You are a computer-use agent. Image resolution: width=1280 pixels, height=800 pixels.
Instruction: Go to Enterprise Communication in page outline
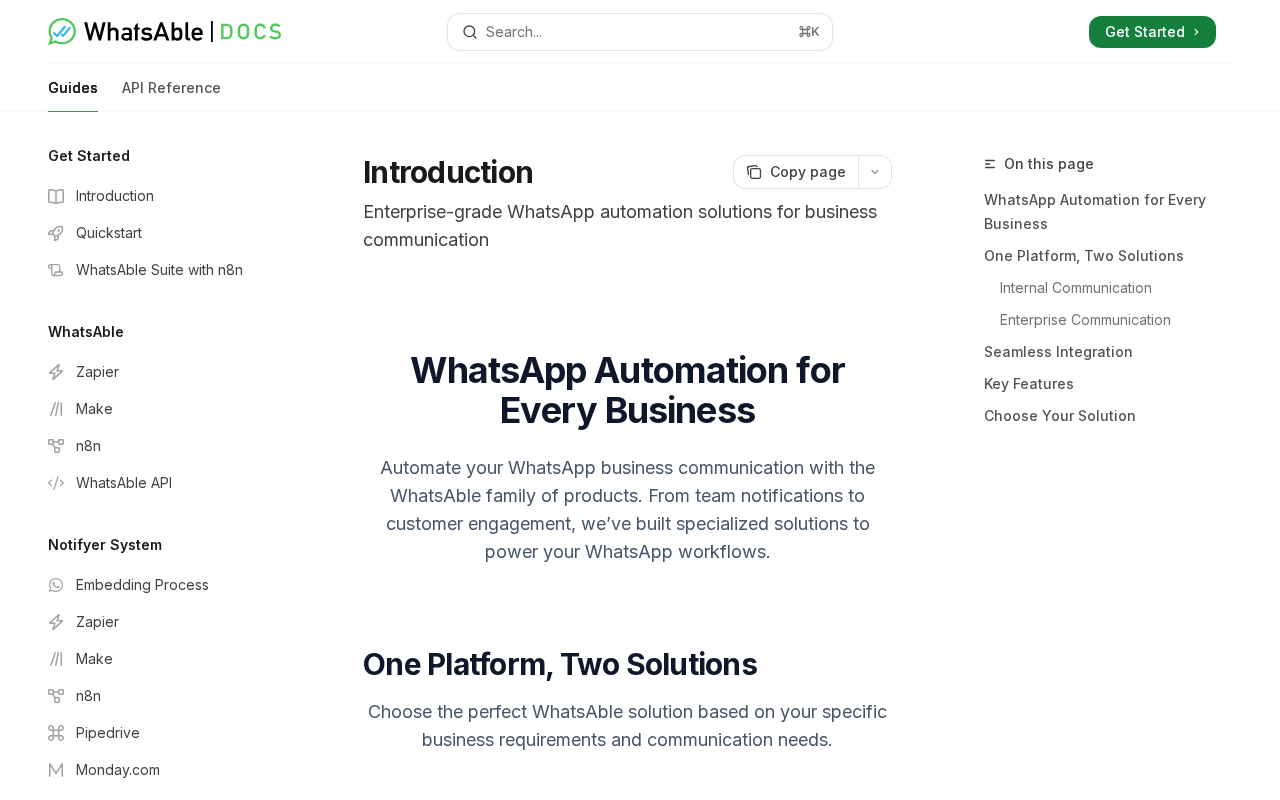coord(1085,320)
